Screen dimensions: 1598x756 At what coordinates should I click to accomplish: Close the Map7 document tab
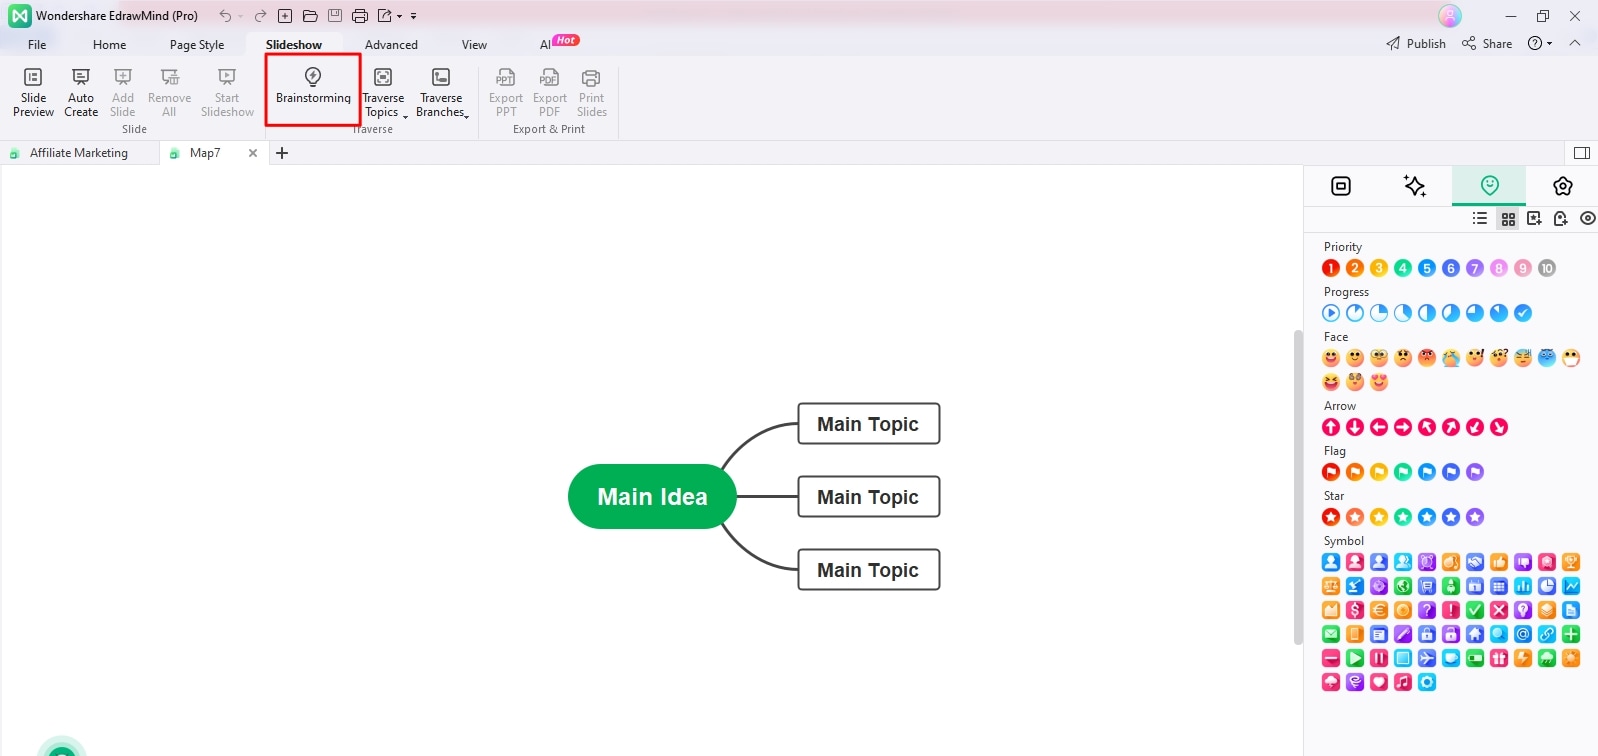click(x=253, y=153)
